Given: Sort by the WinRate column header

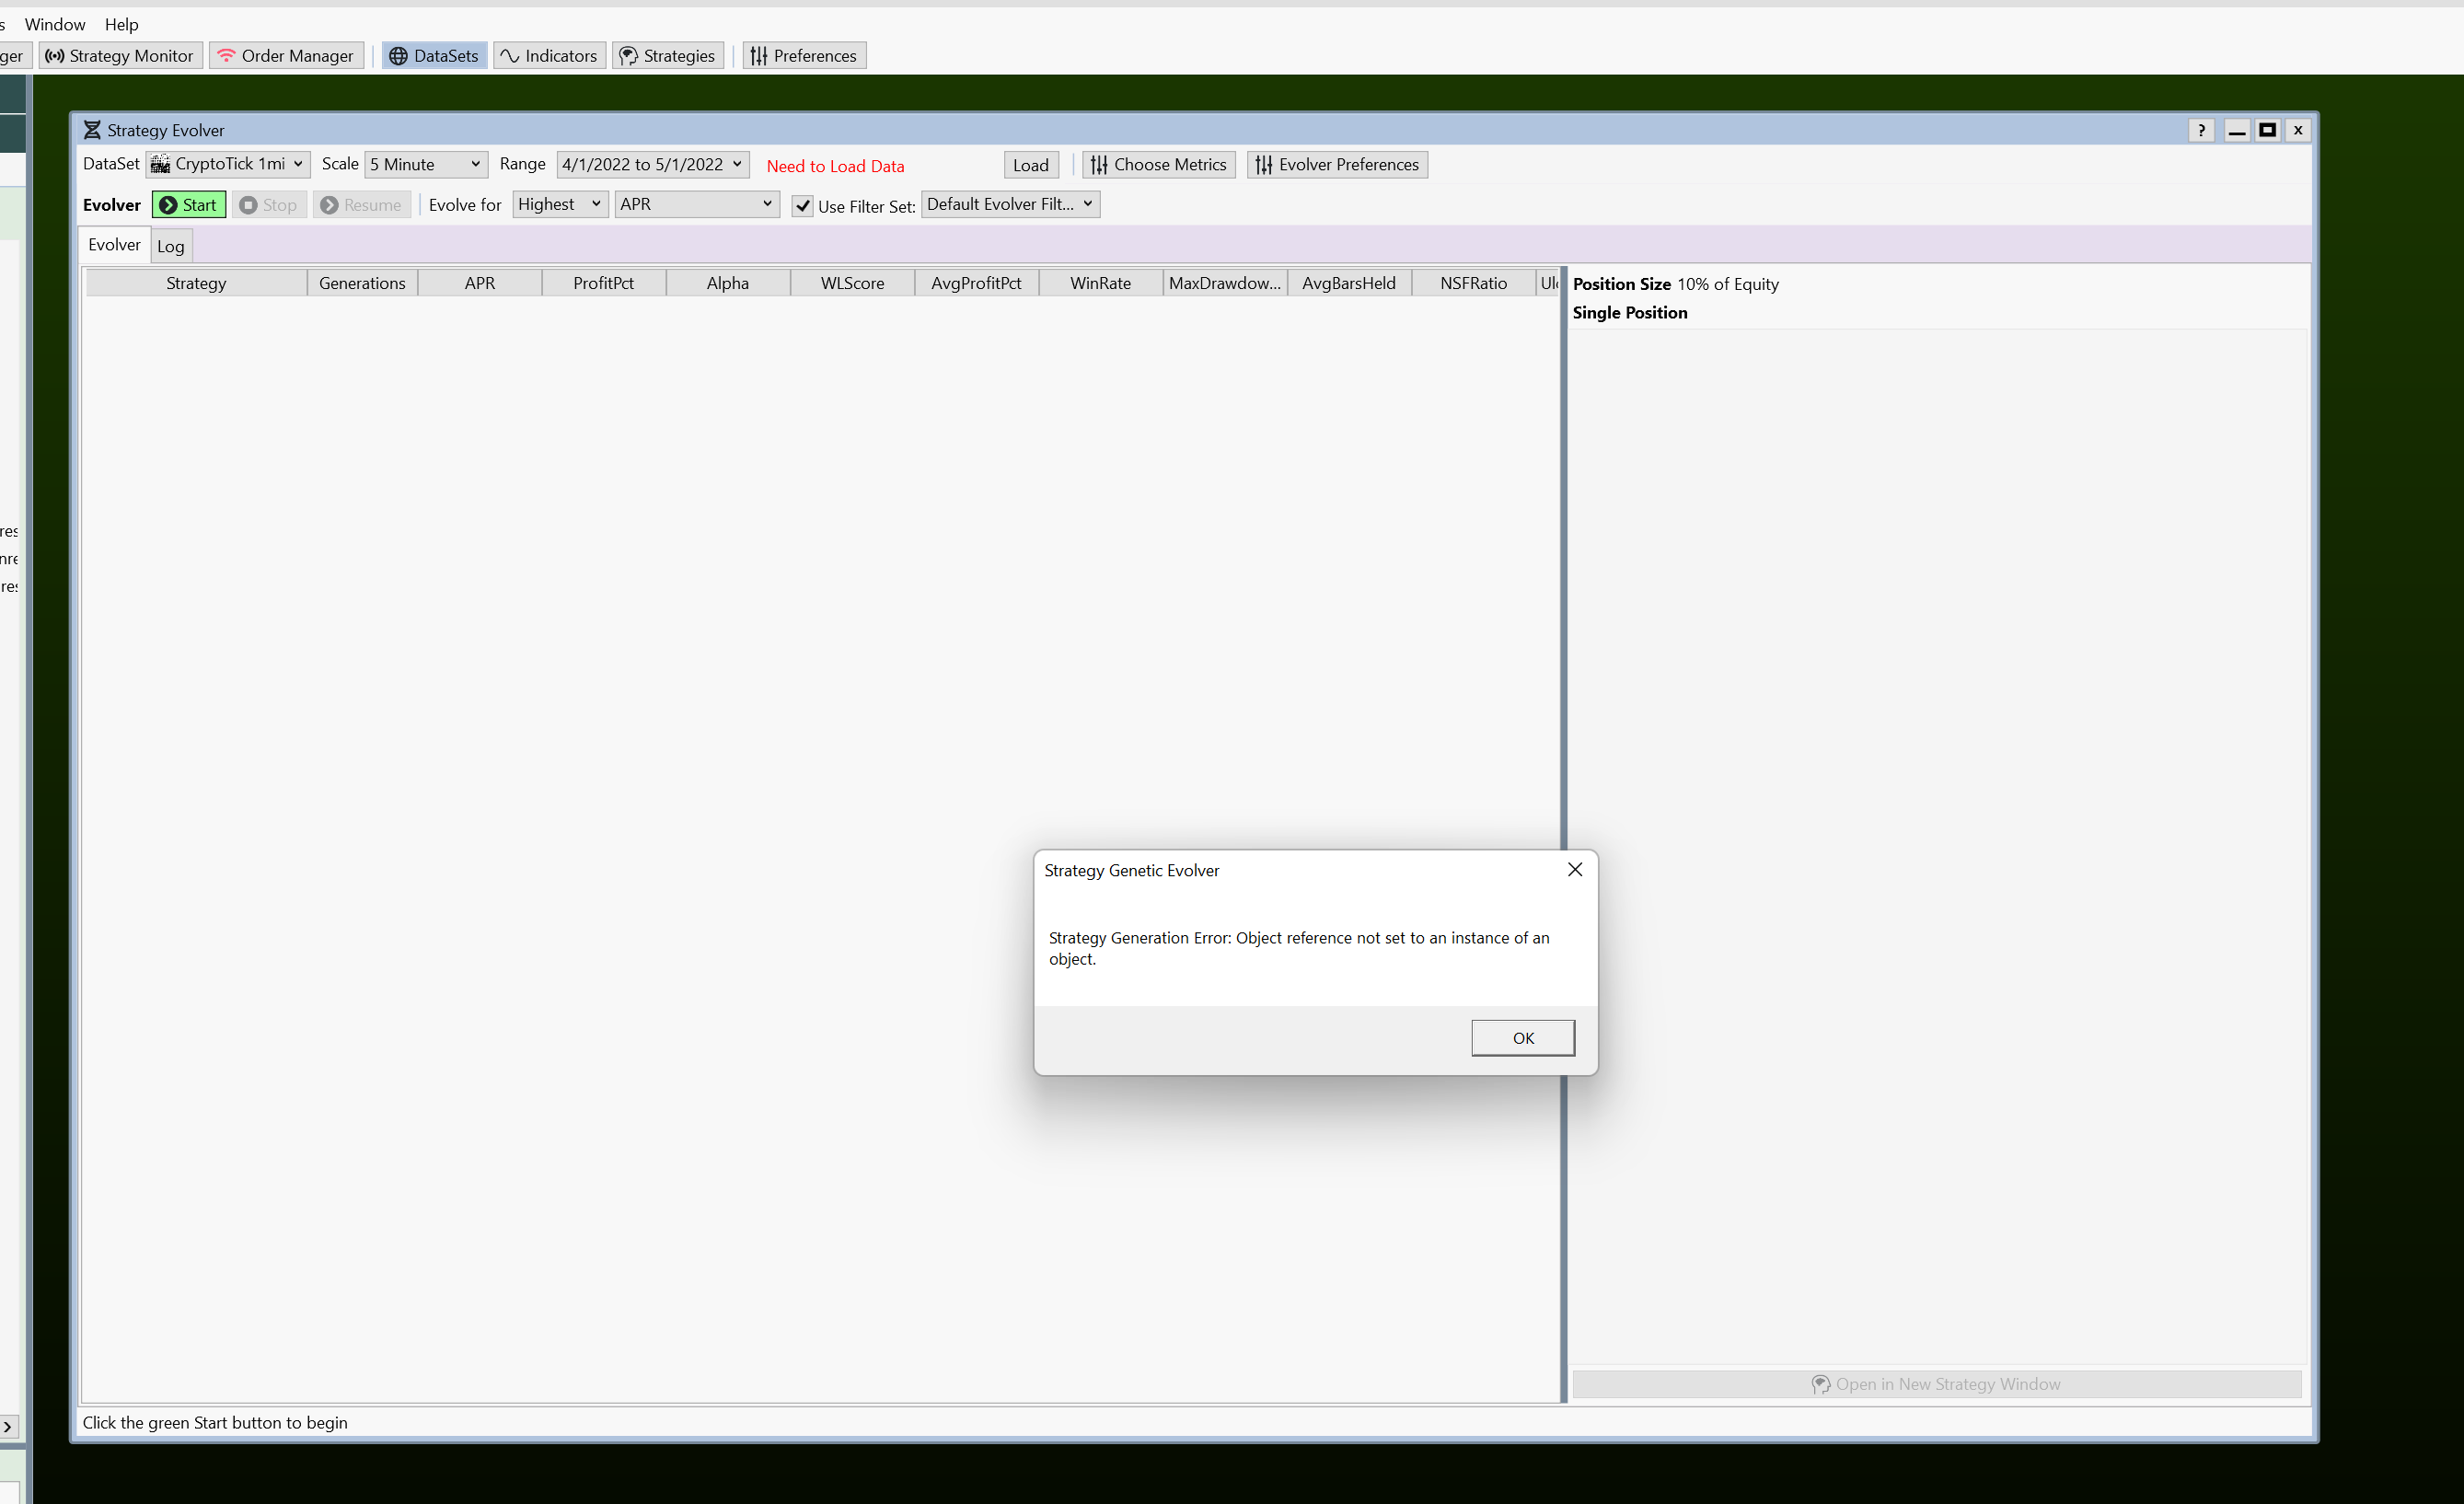Looking at the screenshot, I should pyautogui.click(x=1100, y=283).
